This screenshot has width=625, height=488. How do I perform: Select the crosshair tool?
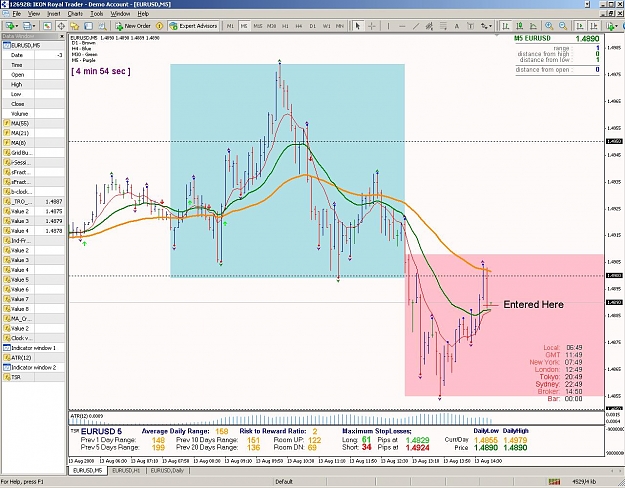[x=371, y=26]
